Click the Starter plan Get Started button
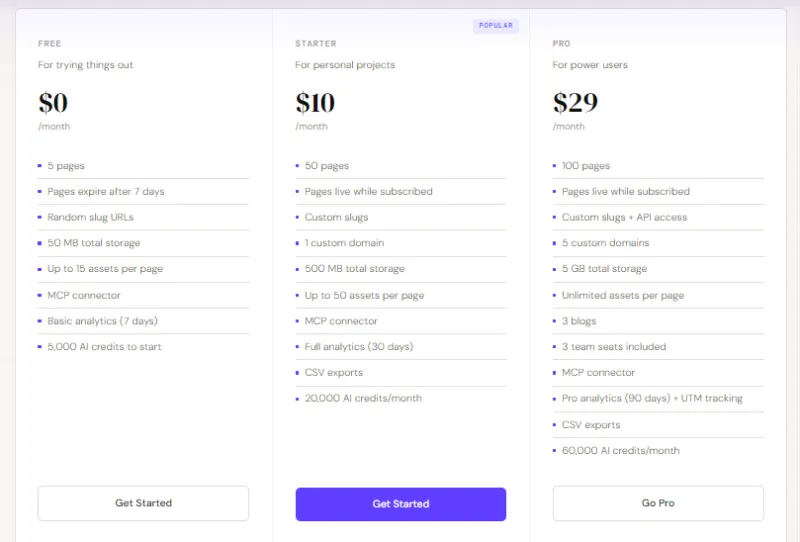 pyautogui.click(x=400, y=504)
